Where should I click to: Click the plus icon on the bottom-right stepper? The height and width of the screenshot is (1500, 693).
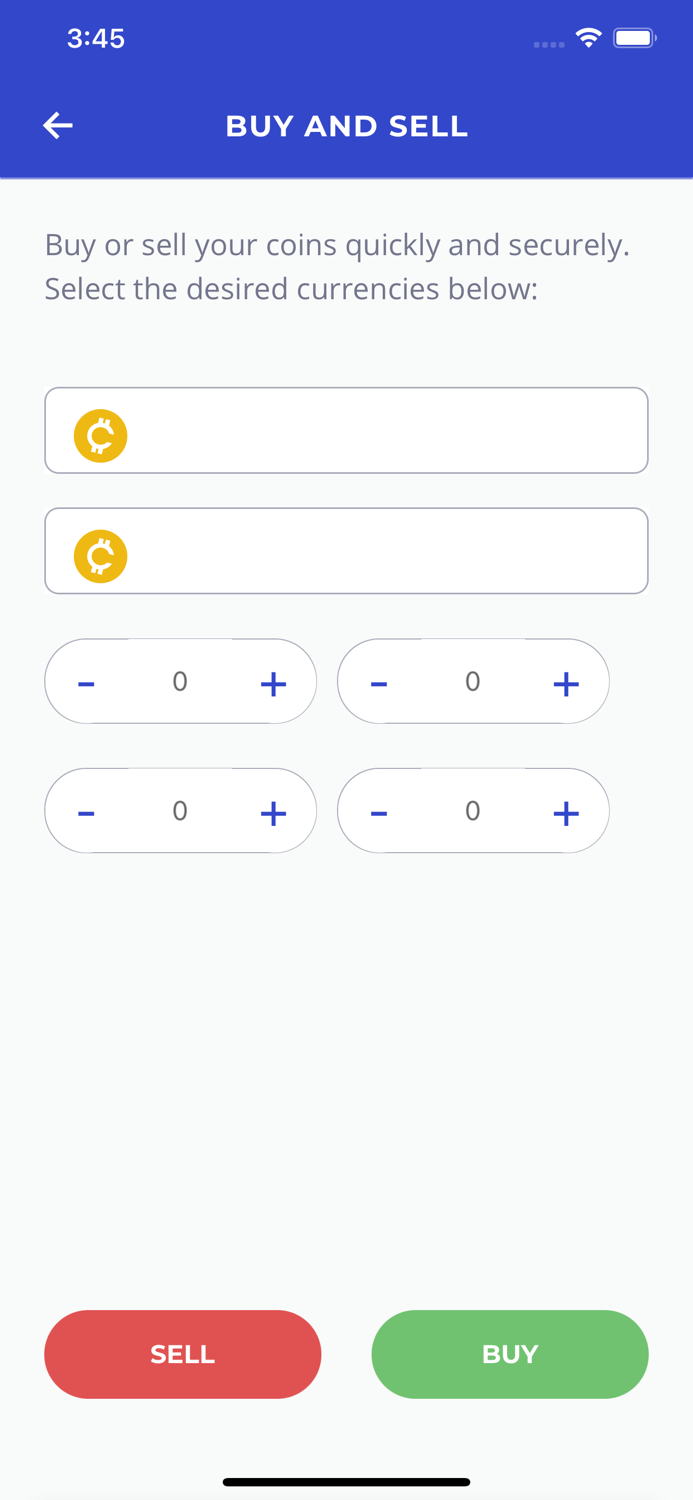565,811
